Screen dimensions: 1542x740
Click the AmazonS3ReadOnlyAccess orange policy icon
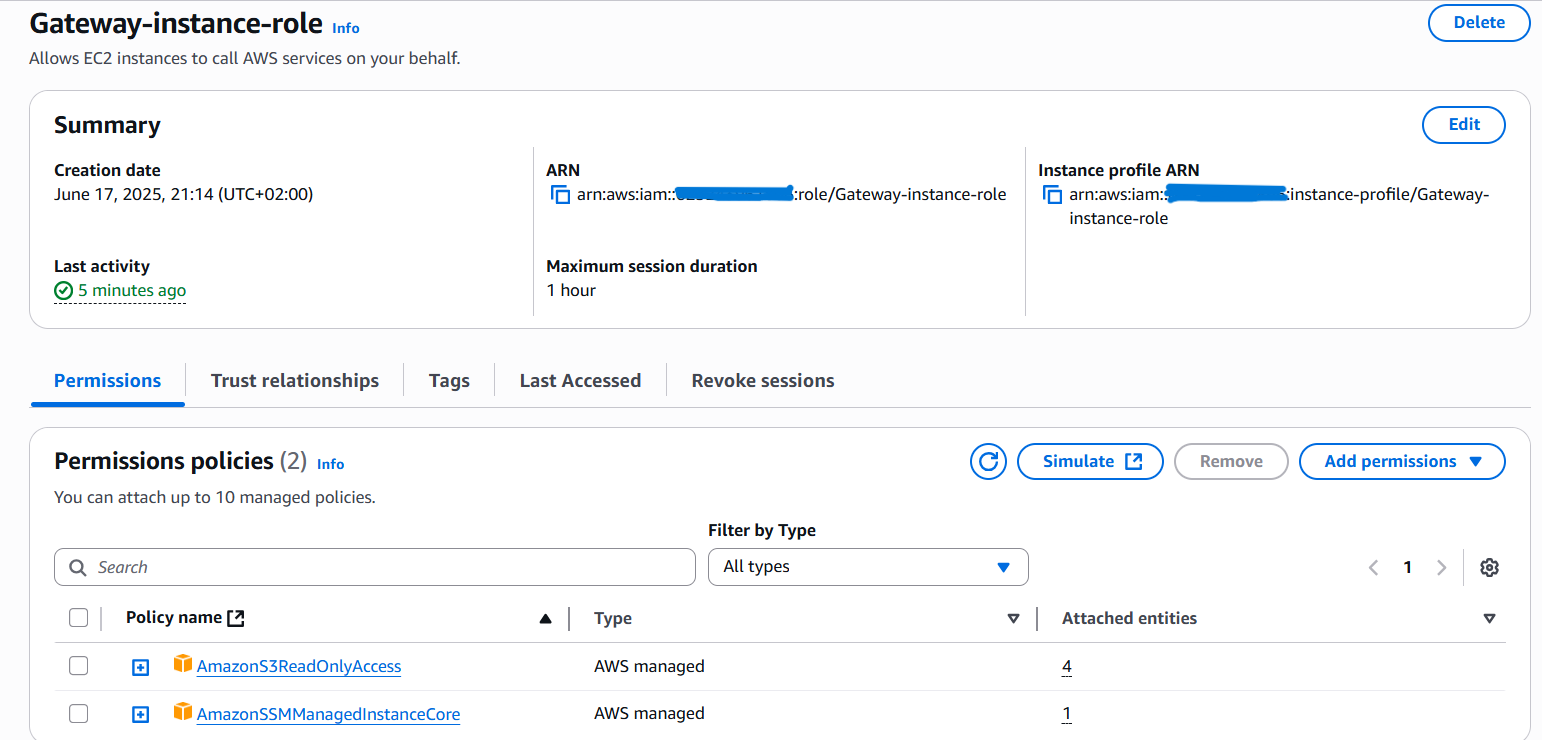click(x=182, y=664)
